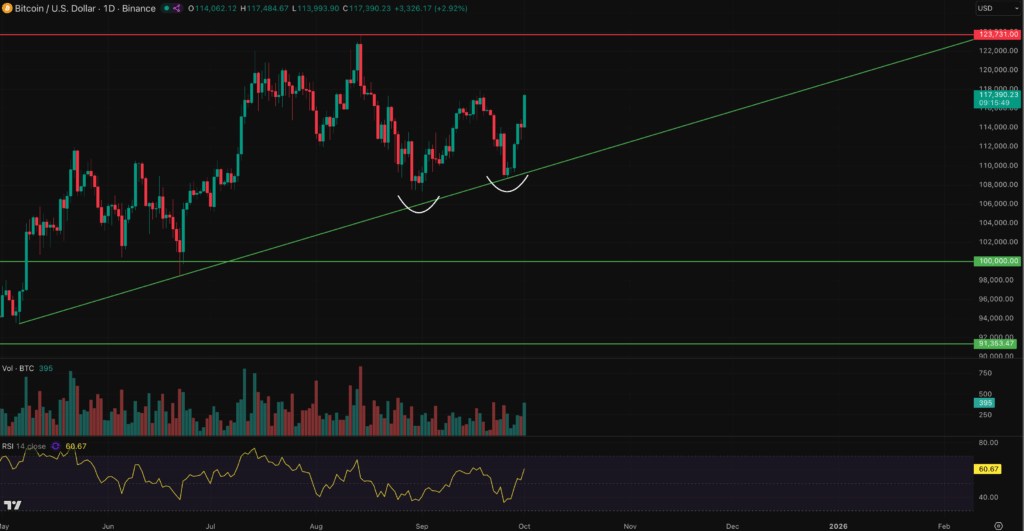The height and width of the screenshot is (531, 1024).
Task: Select the RSI 14 close legend
Action: pos(24,446)
